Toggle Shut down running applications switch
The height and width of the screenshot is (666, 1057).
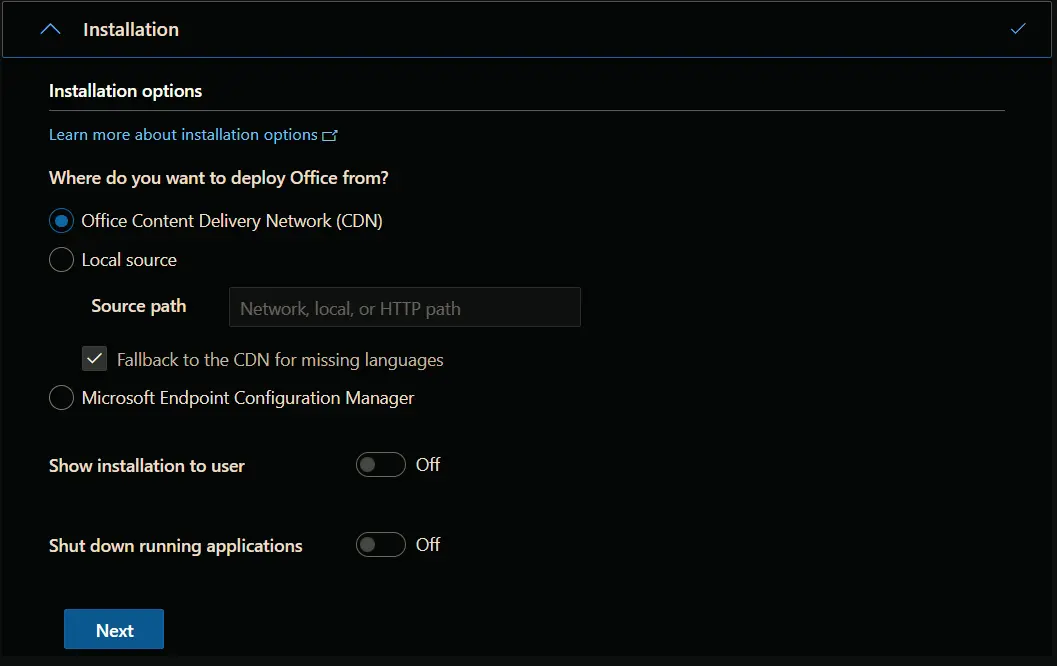(381, 545)
